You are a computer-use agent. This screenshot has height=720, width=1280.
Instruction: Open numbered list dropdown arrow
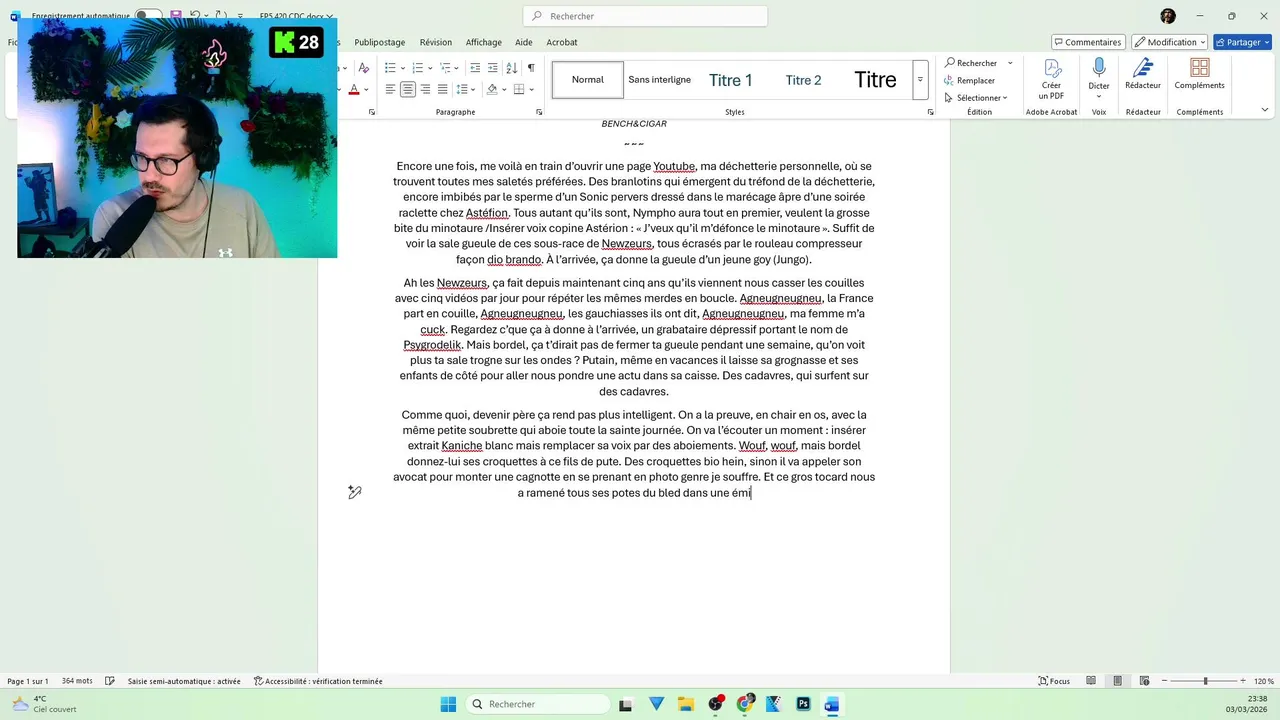coord(429,68)
